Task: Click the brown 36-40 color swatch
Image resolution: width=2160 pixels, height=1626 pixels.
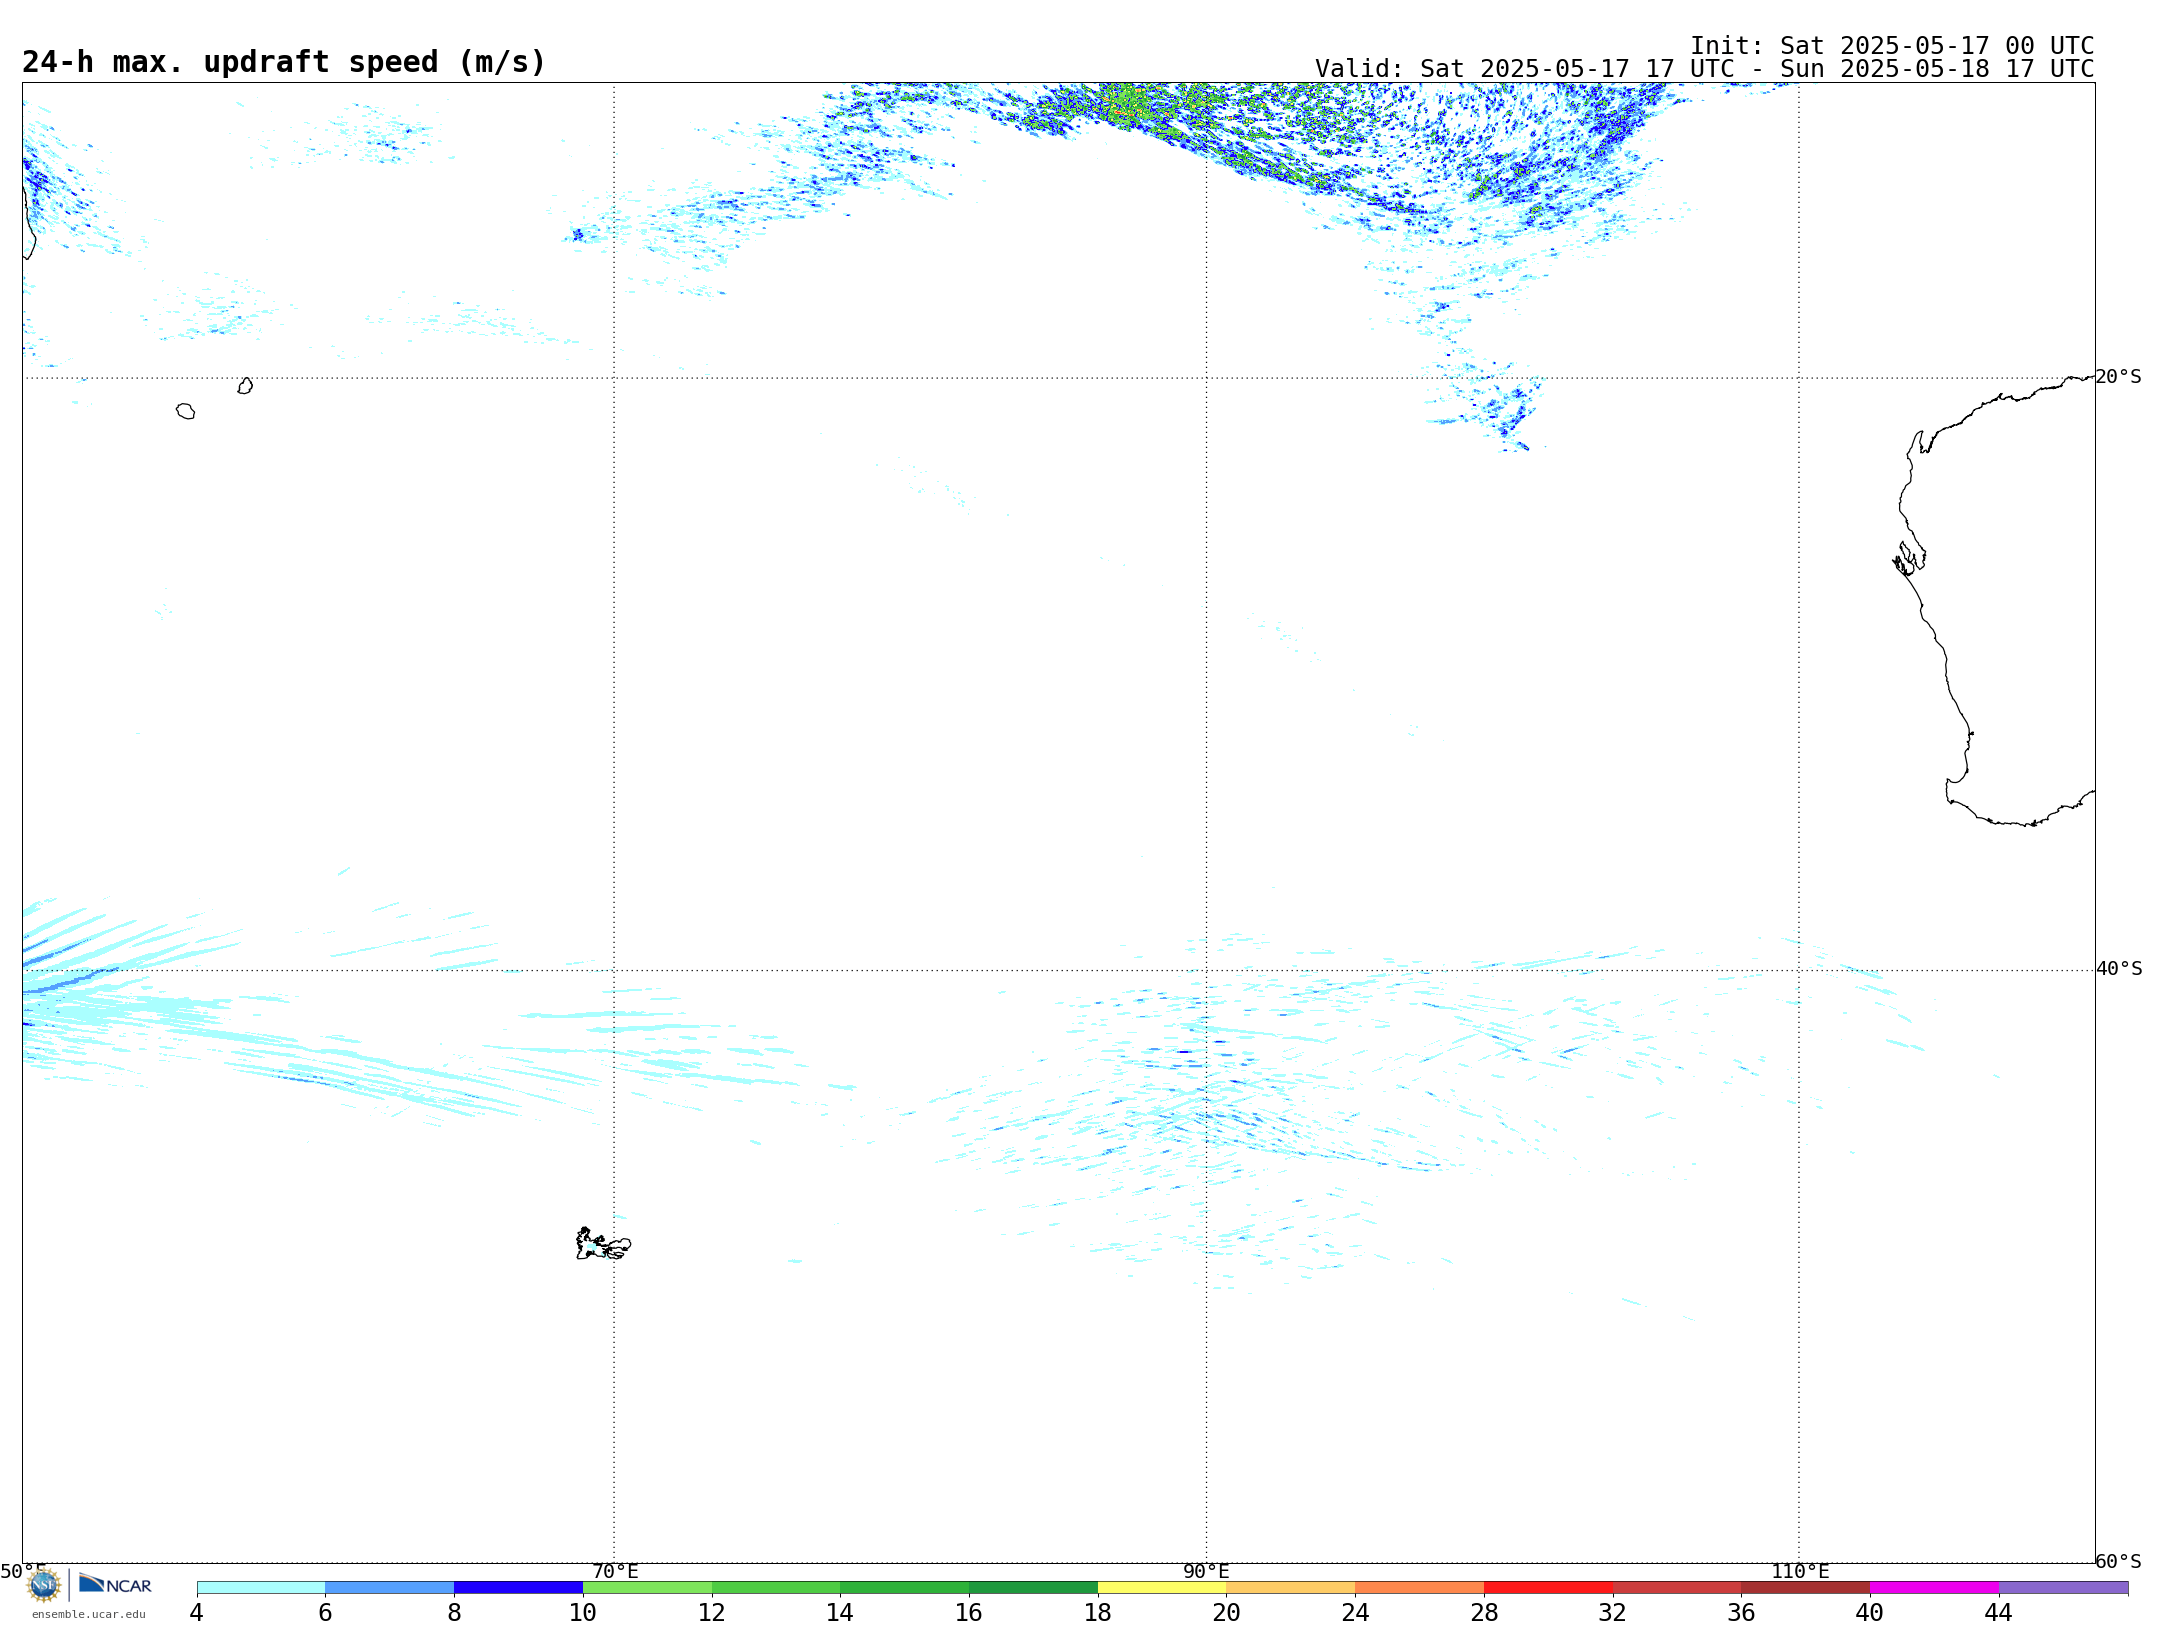Action: click(x=1805, y=1588)
